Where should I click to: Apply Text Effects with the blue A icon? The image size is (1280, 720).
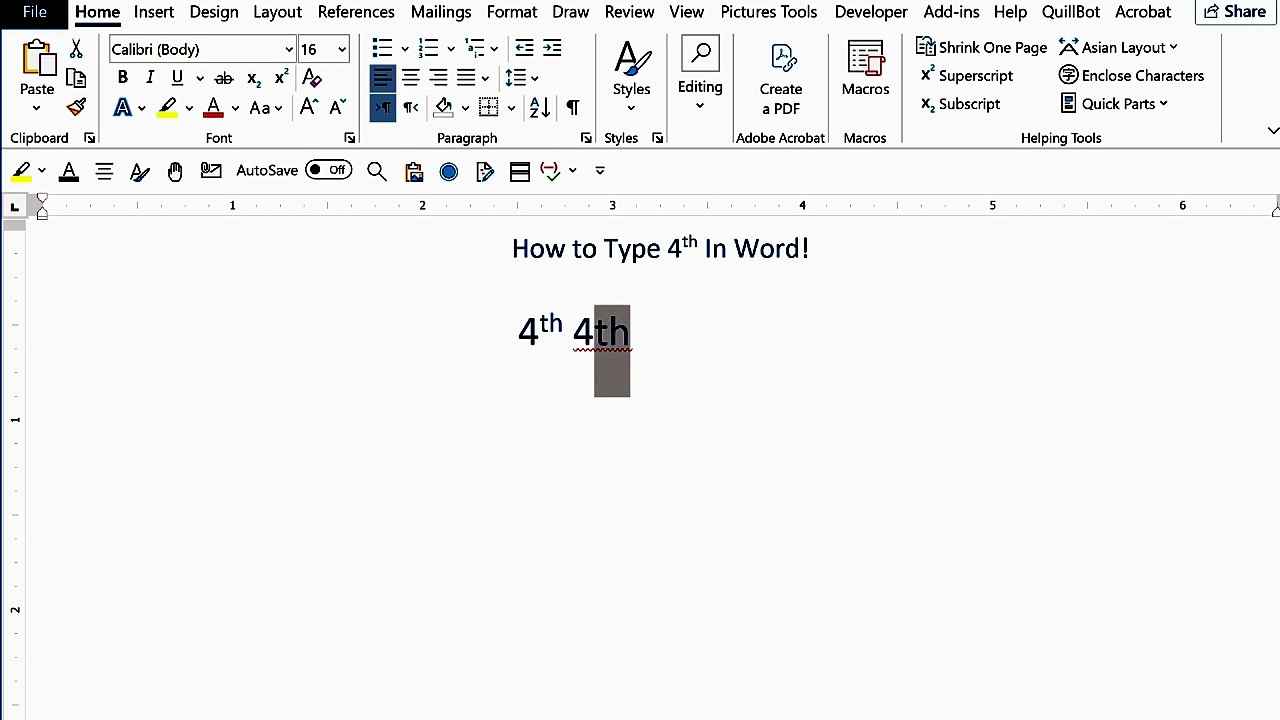(x=122, y=107)
